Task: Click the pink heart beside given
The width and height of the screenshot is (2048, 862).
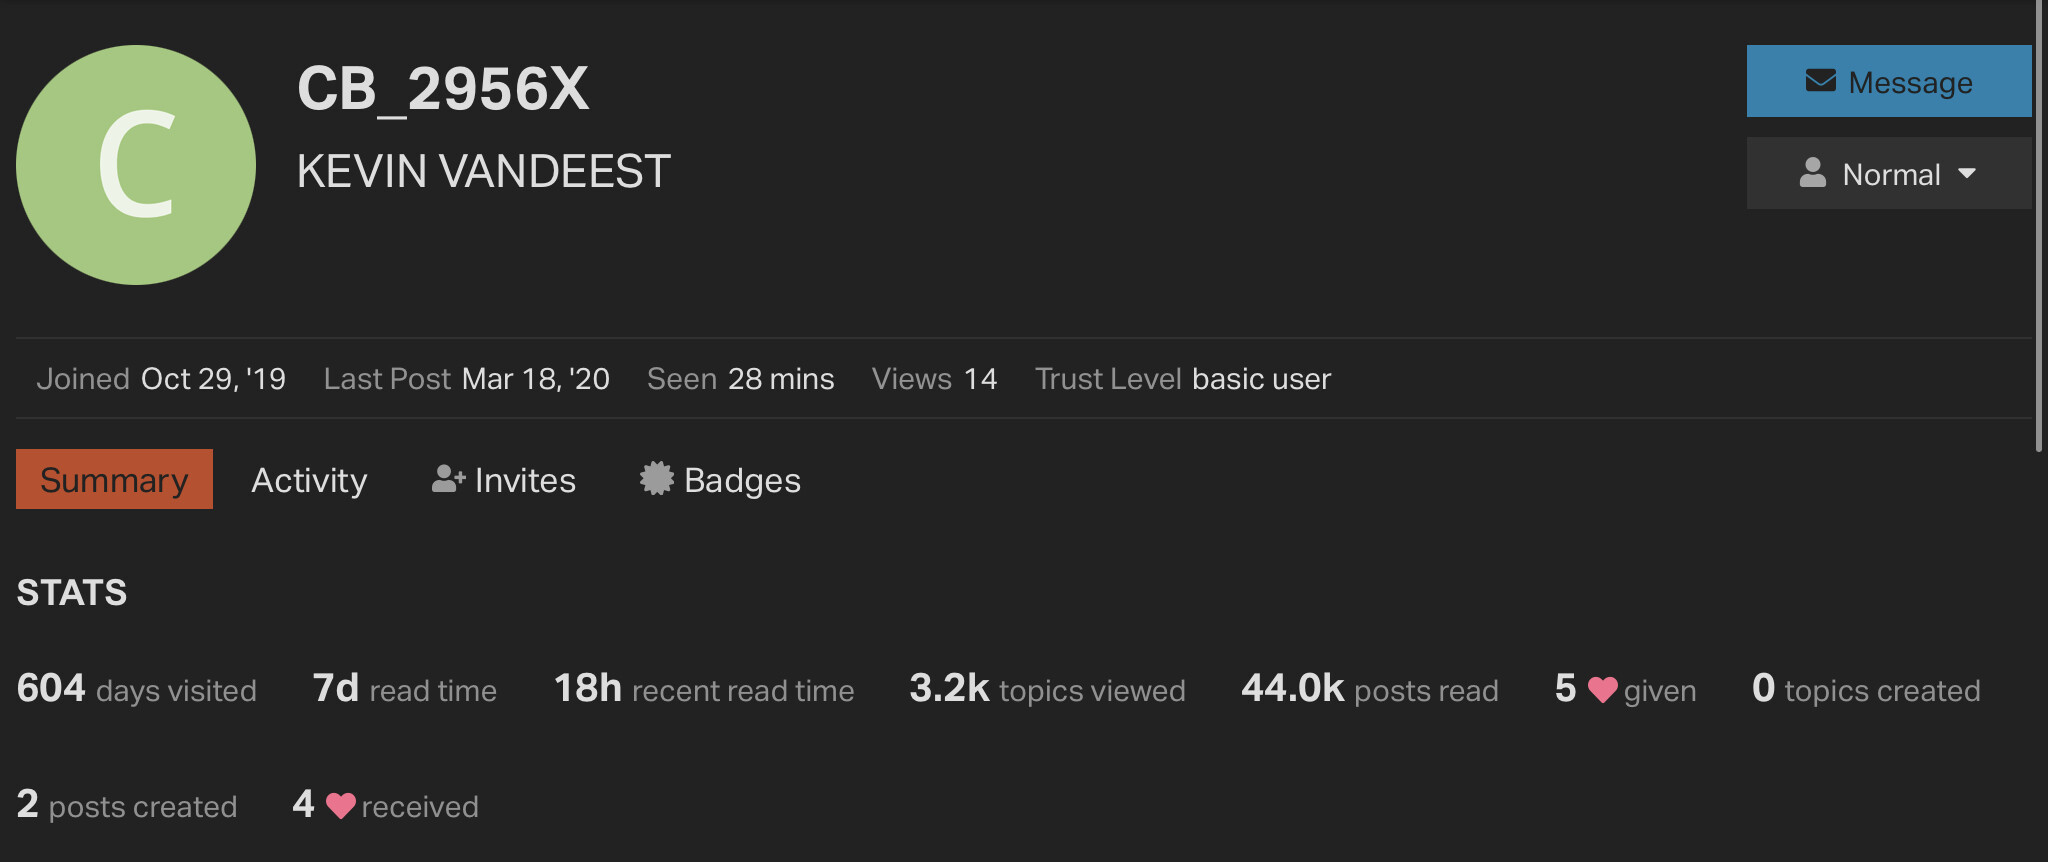Action: click(x=1602, y=690)
